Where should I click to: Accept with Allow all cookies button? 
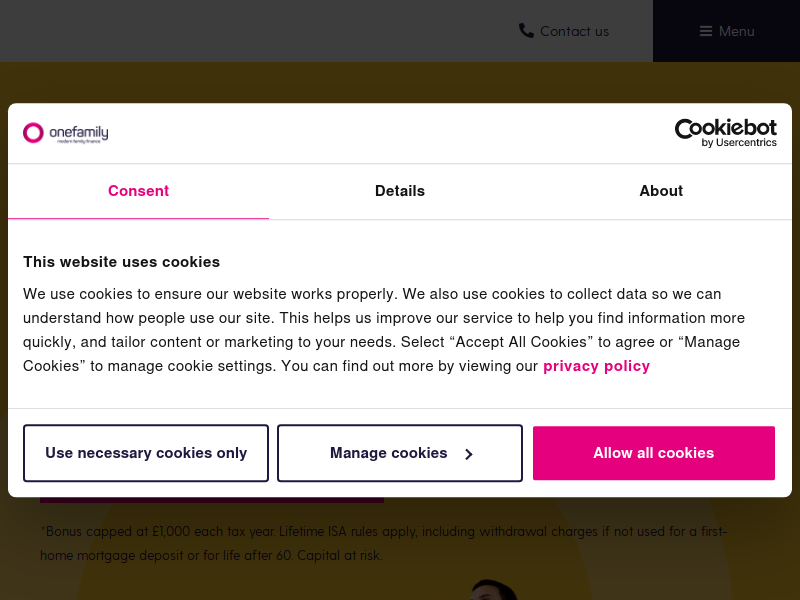654,453
